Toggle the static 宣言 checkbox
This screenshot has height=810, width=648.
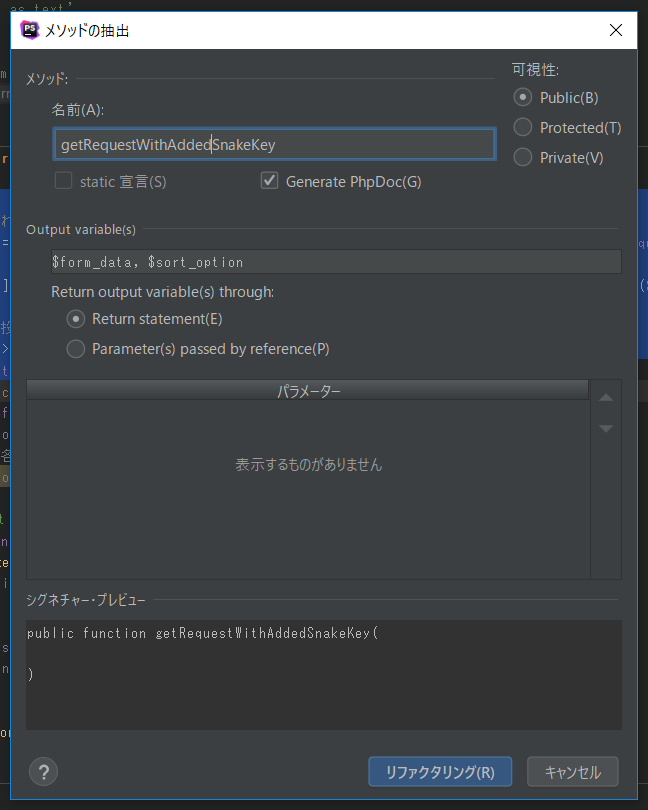click(x=63, y=181)
